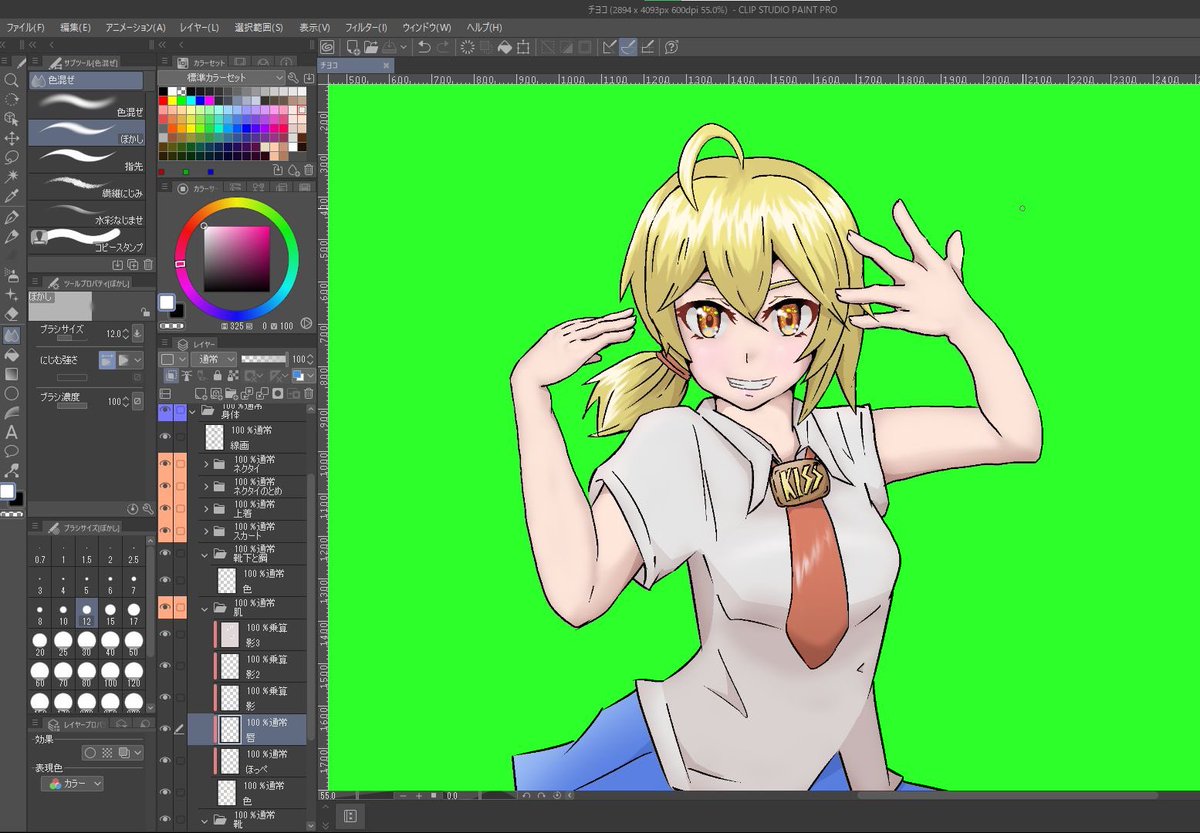Toggle visibility of the 影3 layer

165,635
